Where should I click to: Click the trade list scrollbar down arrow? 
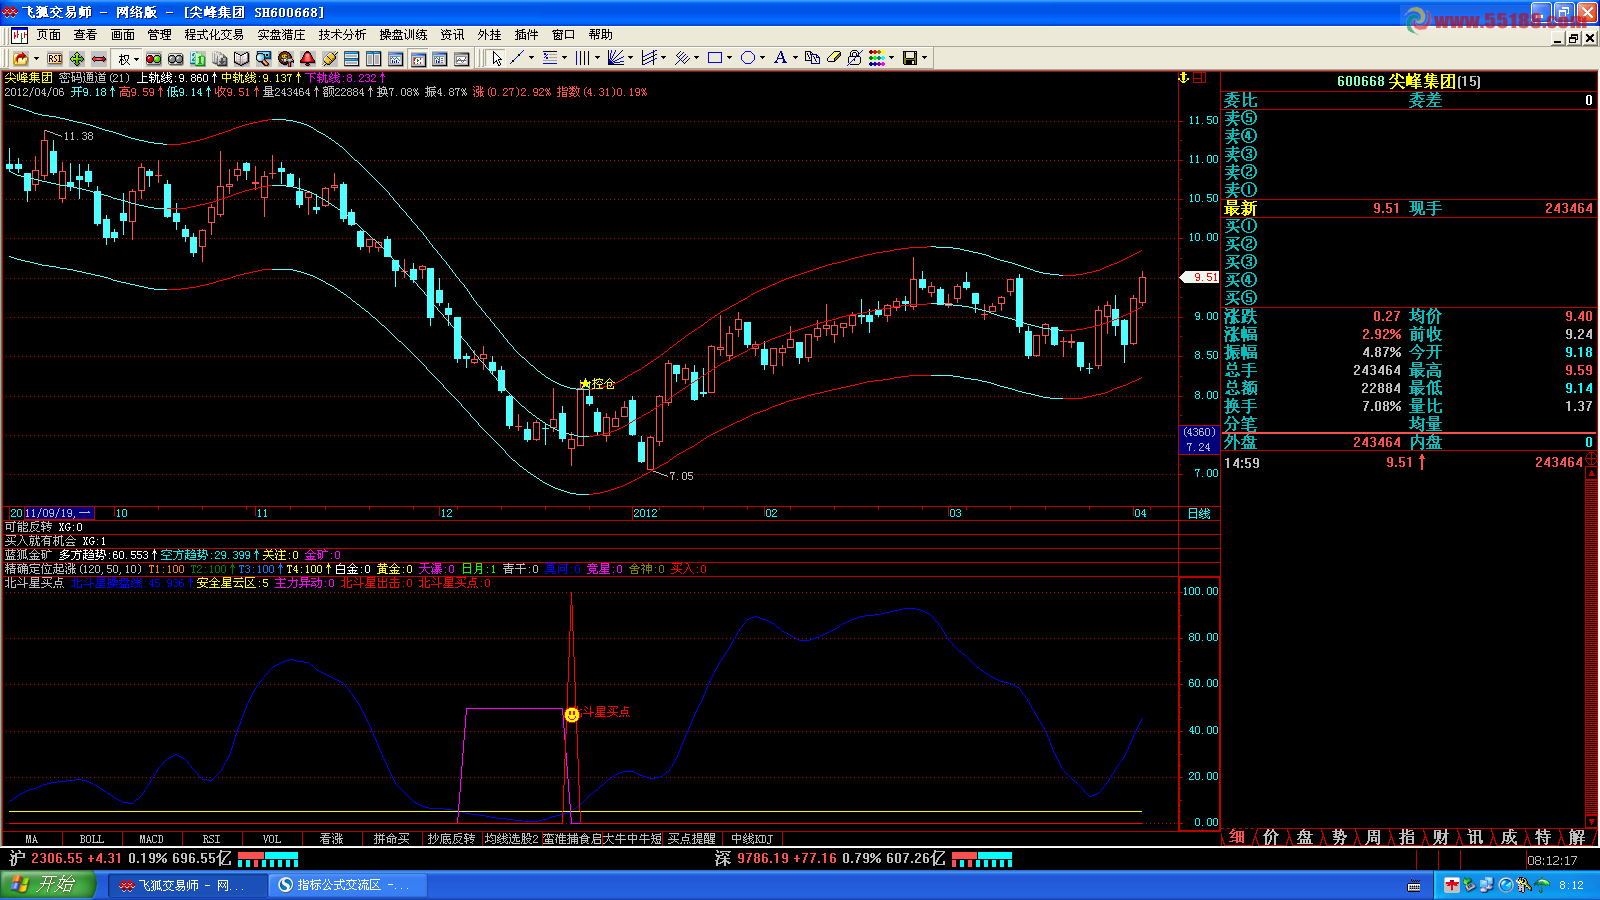pos(1591,820)
